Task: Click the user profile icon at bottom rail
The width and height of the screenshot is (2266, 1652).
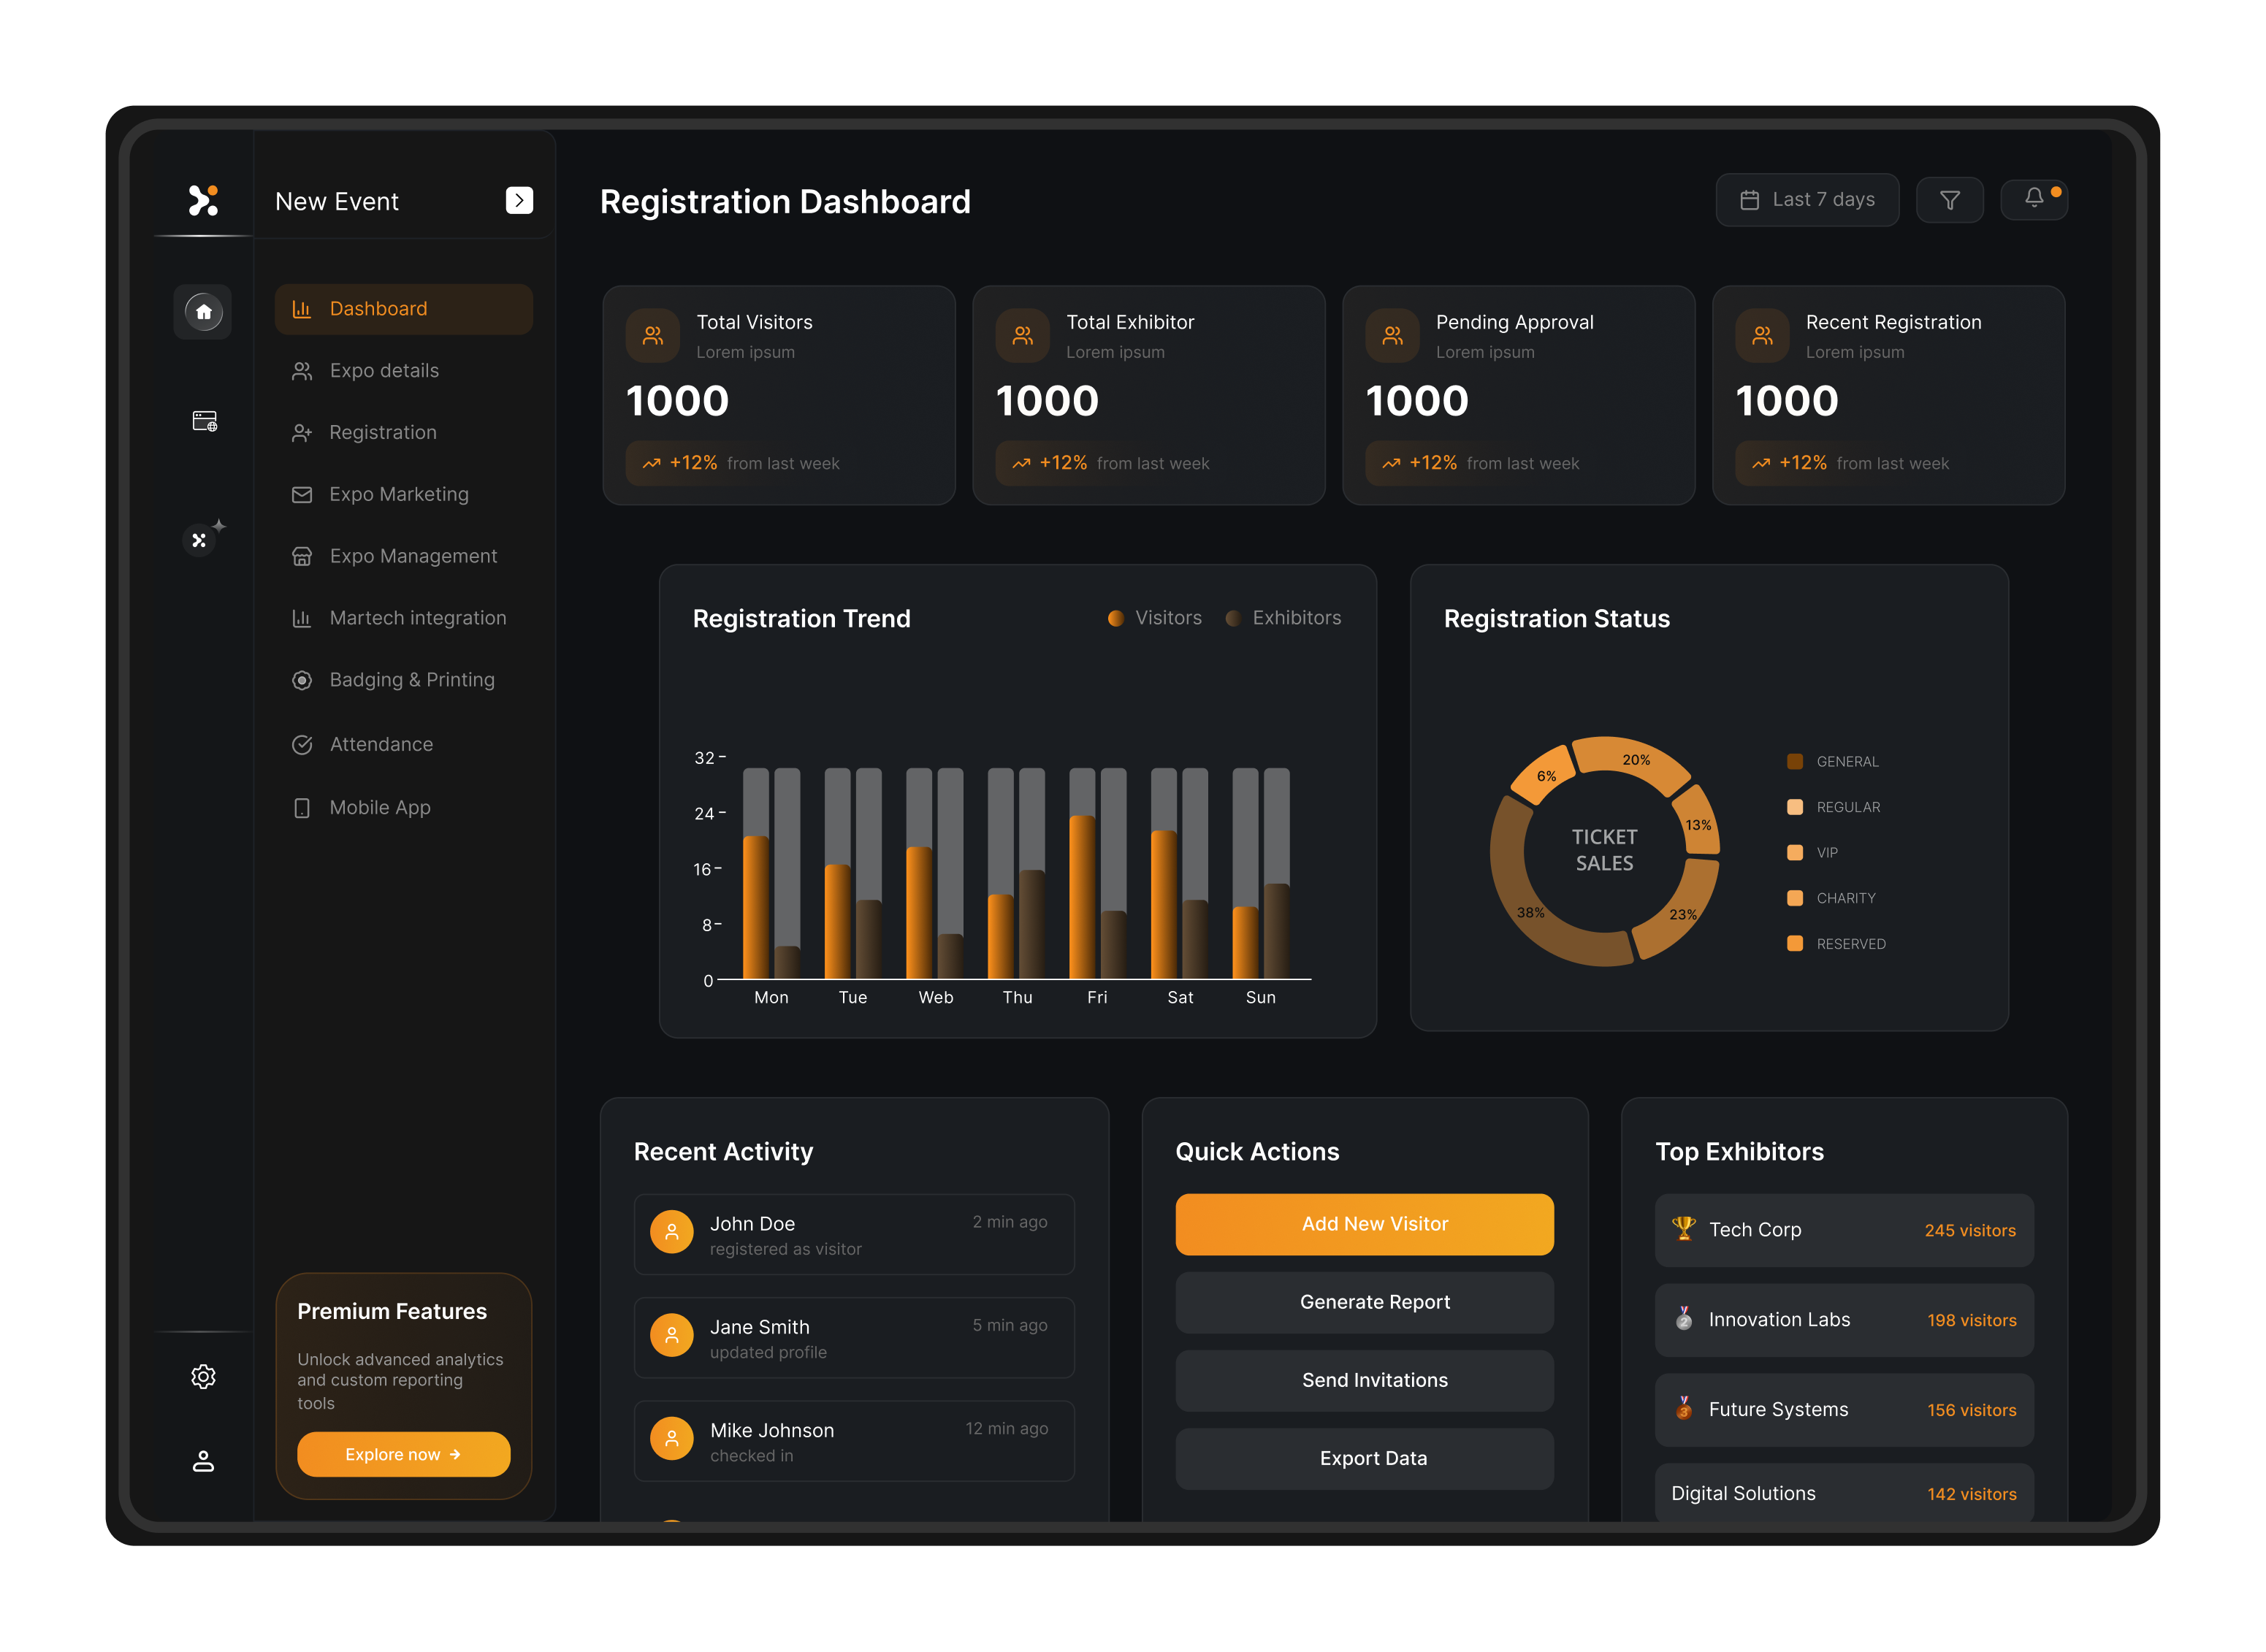Action: point(203,1462)
